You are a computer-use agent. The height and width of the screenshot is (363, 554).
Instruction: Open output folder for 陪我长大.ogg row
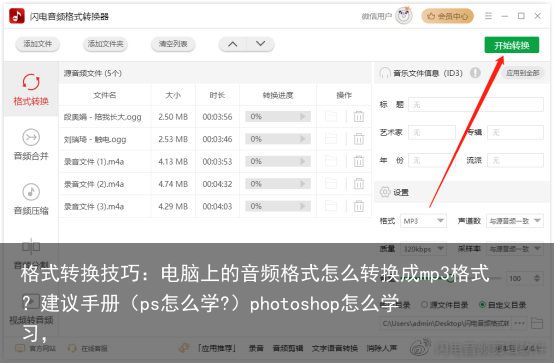click(x=331, y=117)
